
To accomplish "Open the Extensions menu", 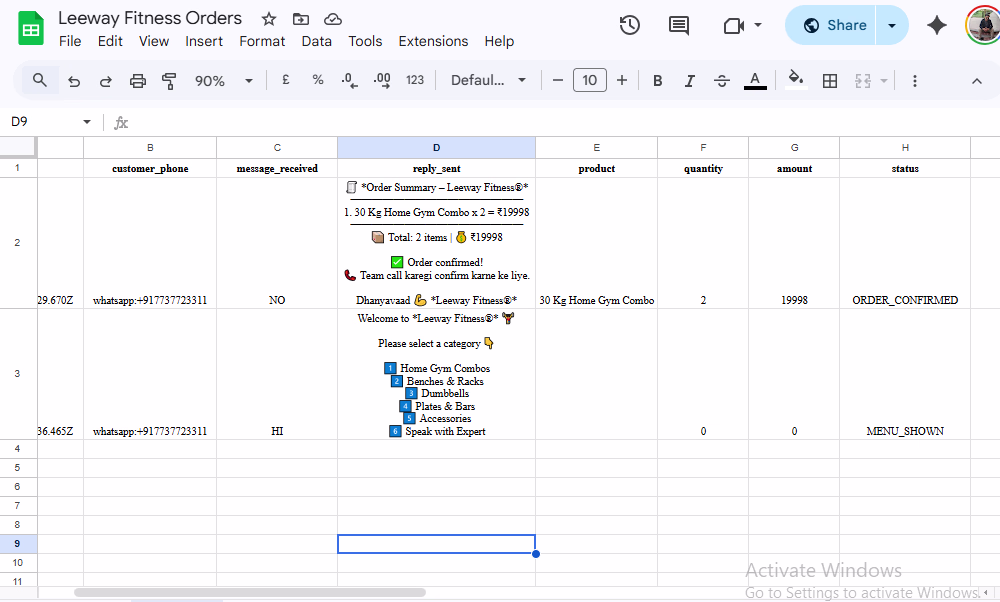I will 433,41.
